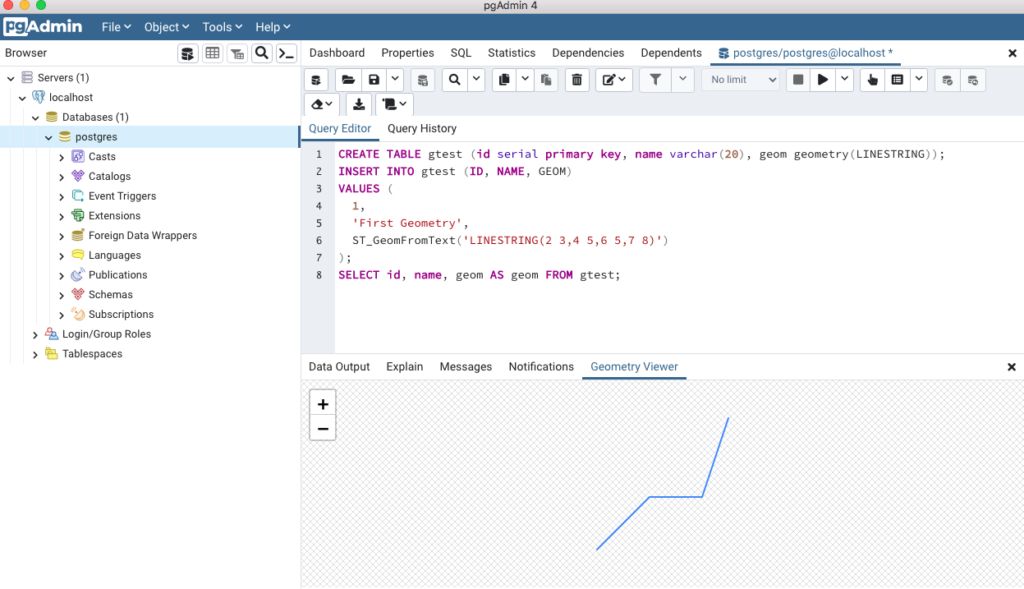Execute the query with the play button
Screen dimensions: 1024x589
821,79
